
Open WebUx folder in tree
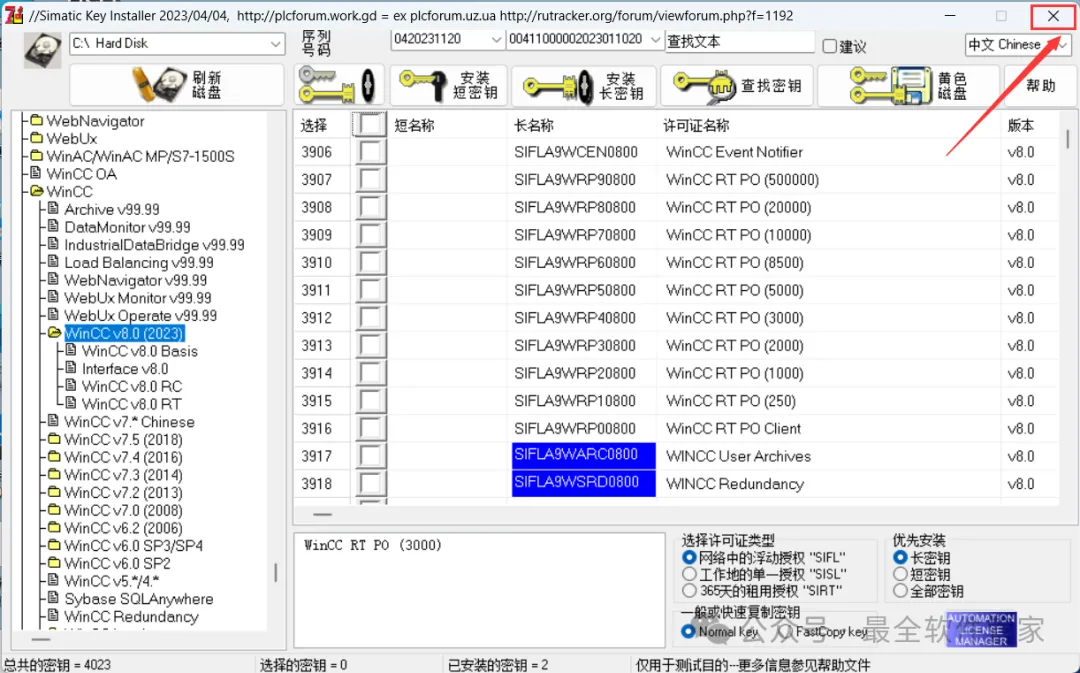click(x=72, y=138)
